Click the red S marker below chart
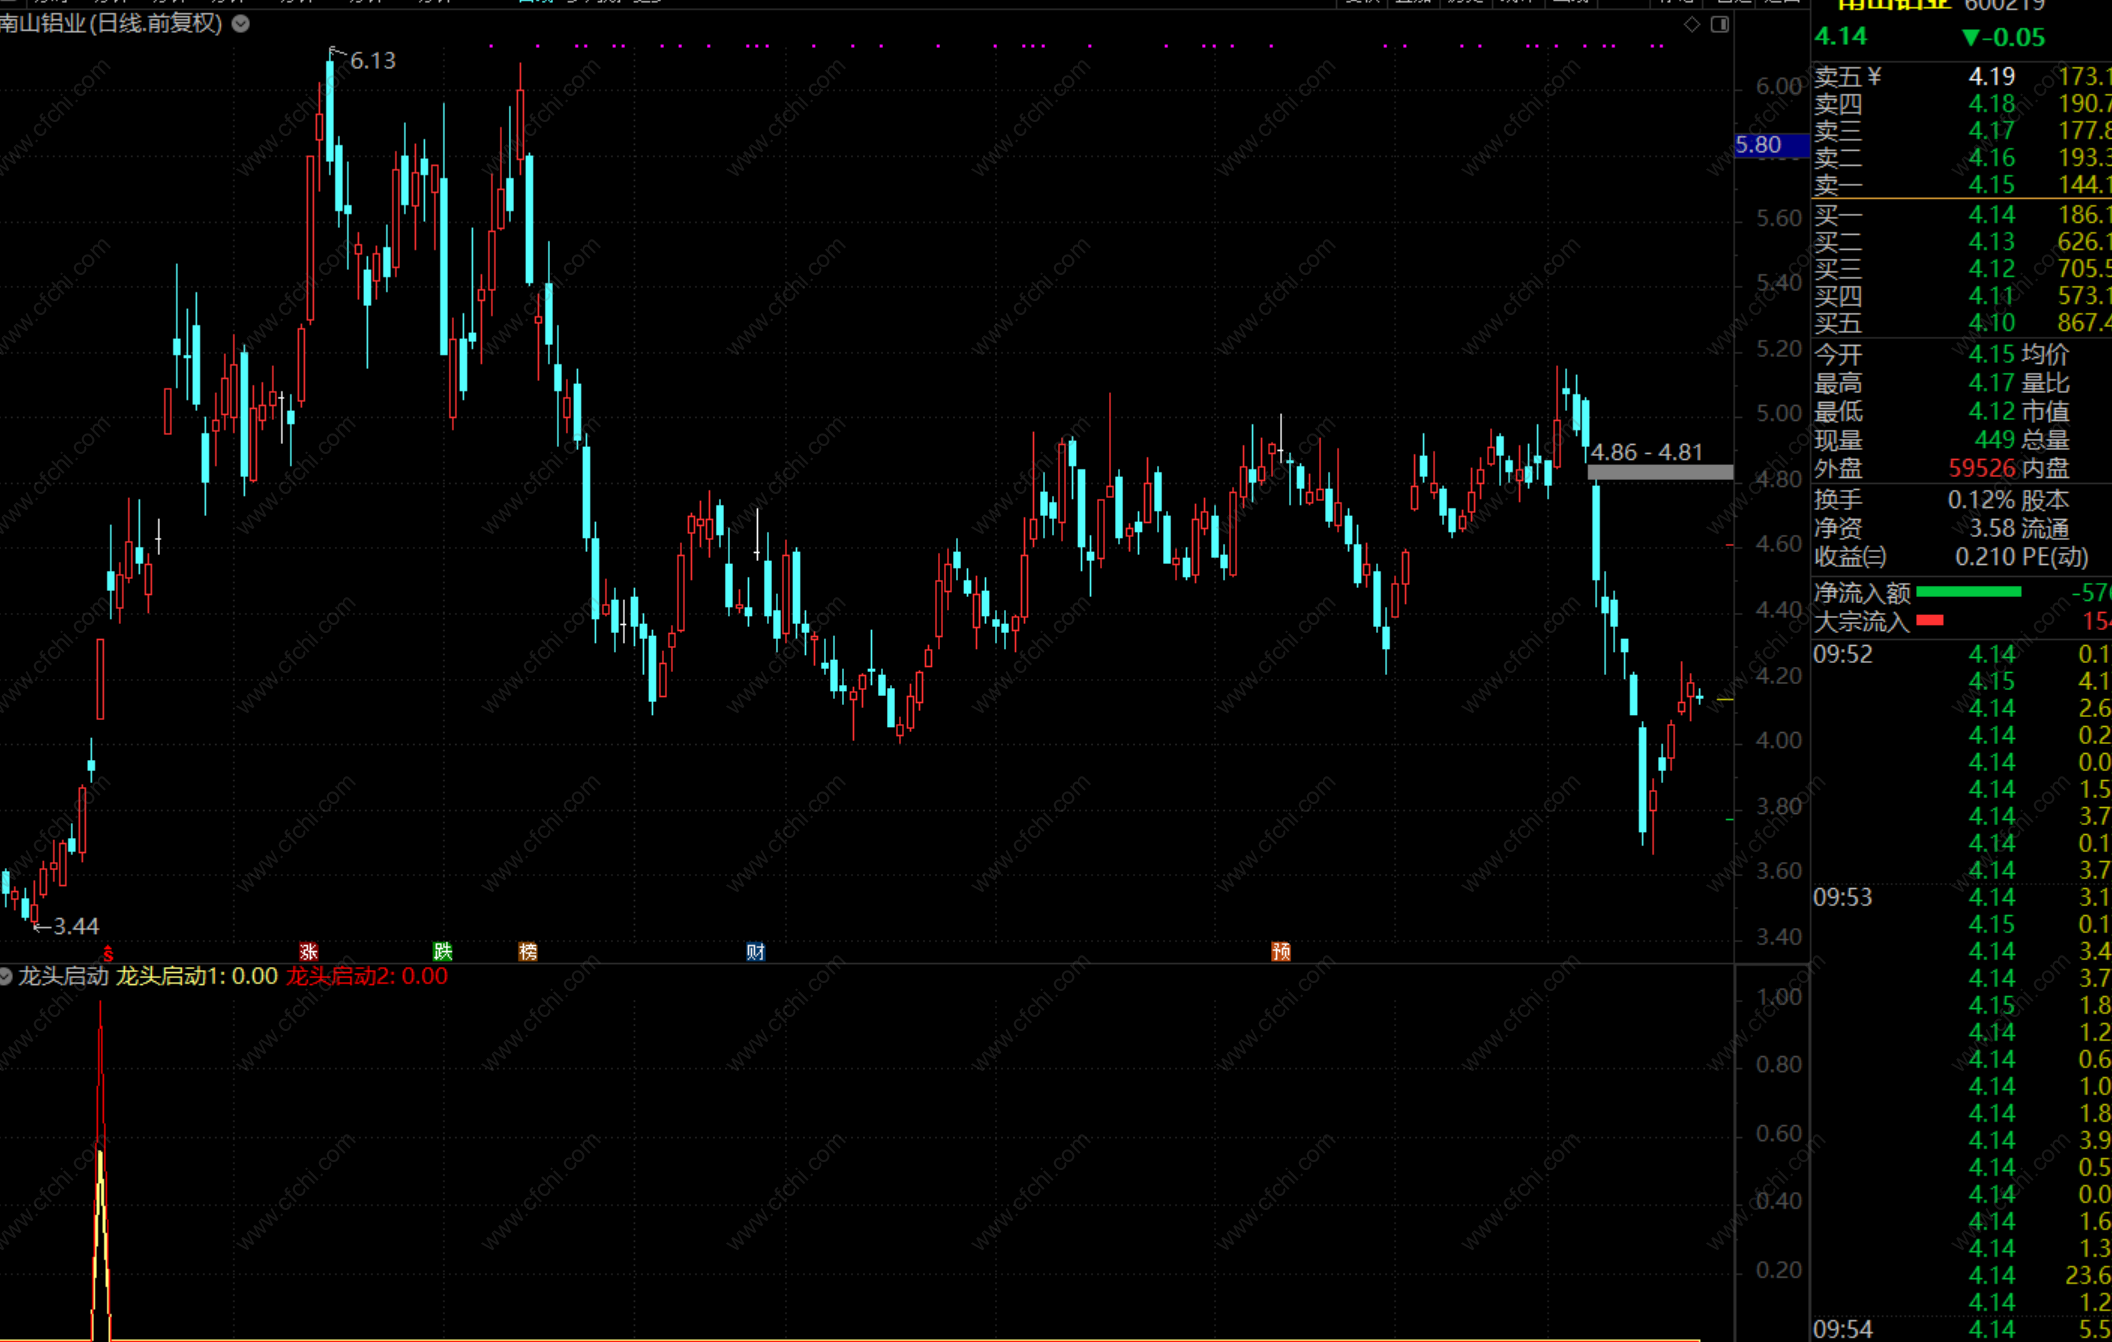 (x=108, y=953)
